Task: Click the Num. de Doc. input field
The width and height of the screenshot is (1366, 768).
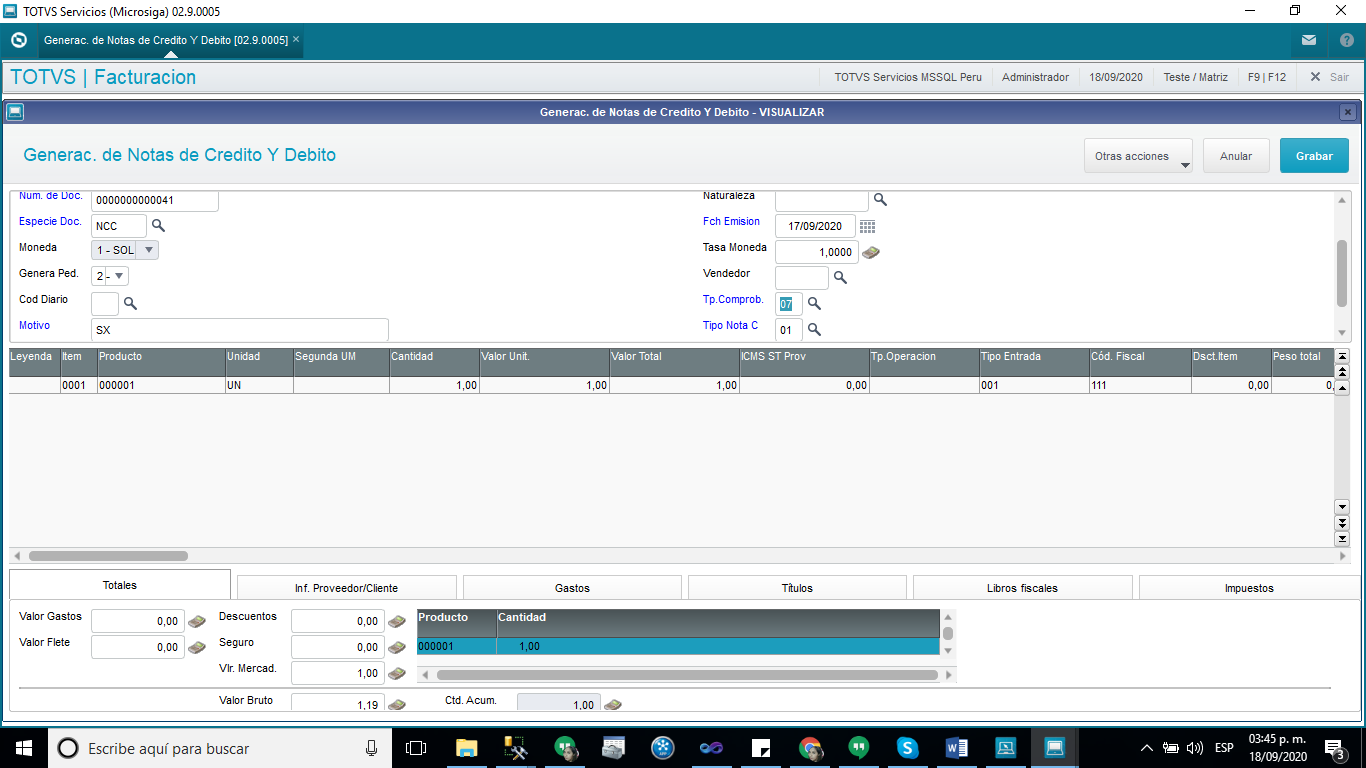Action: [x=155, y=200]
